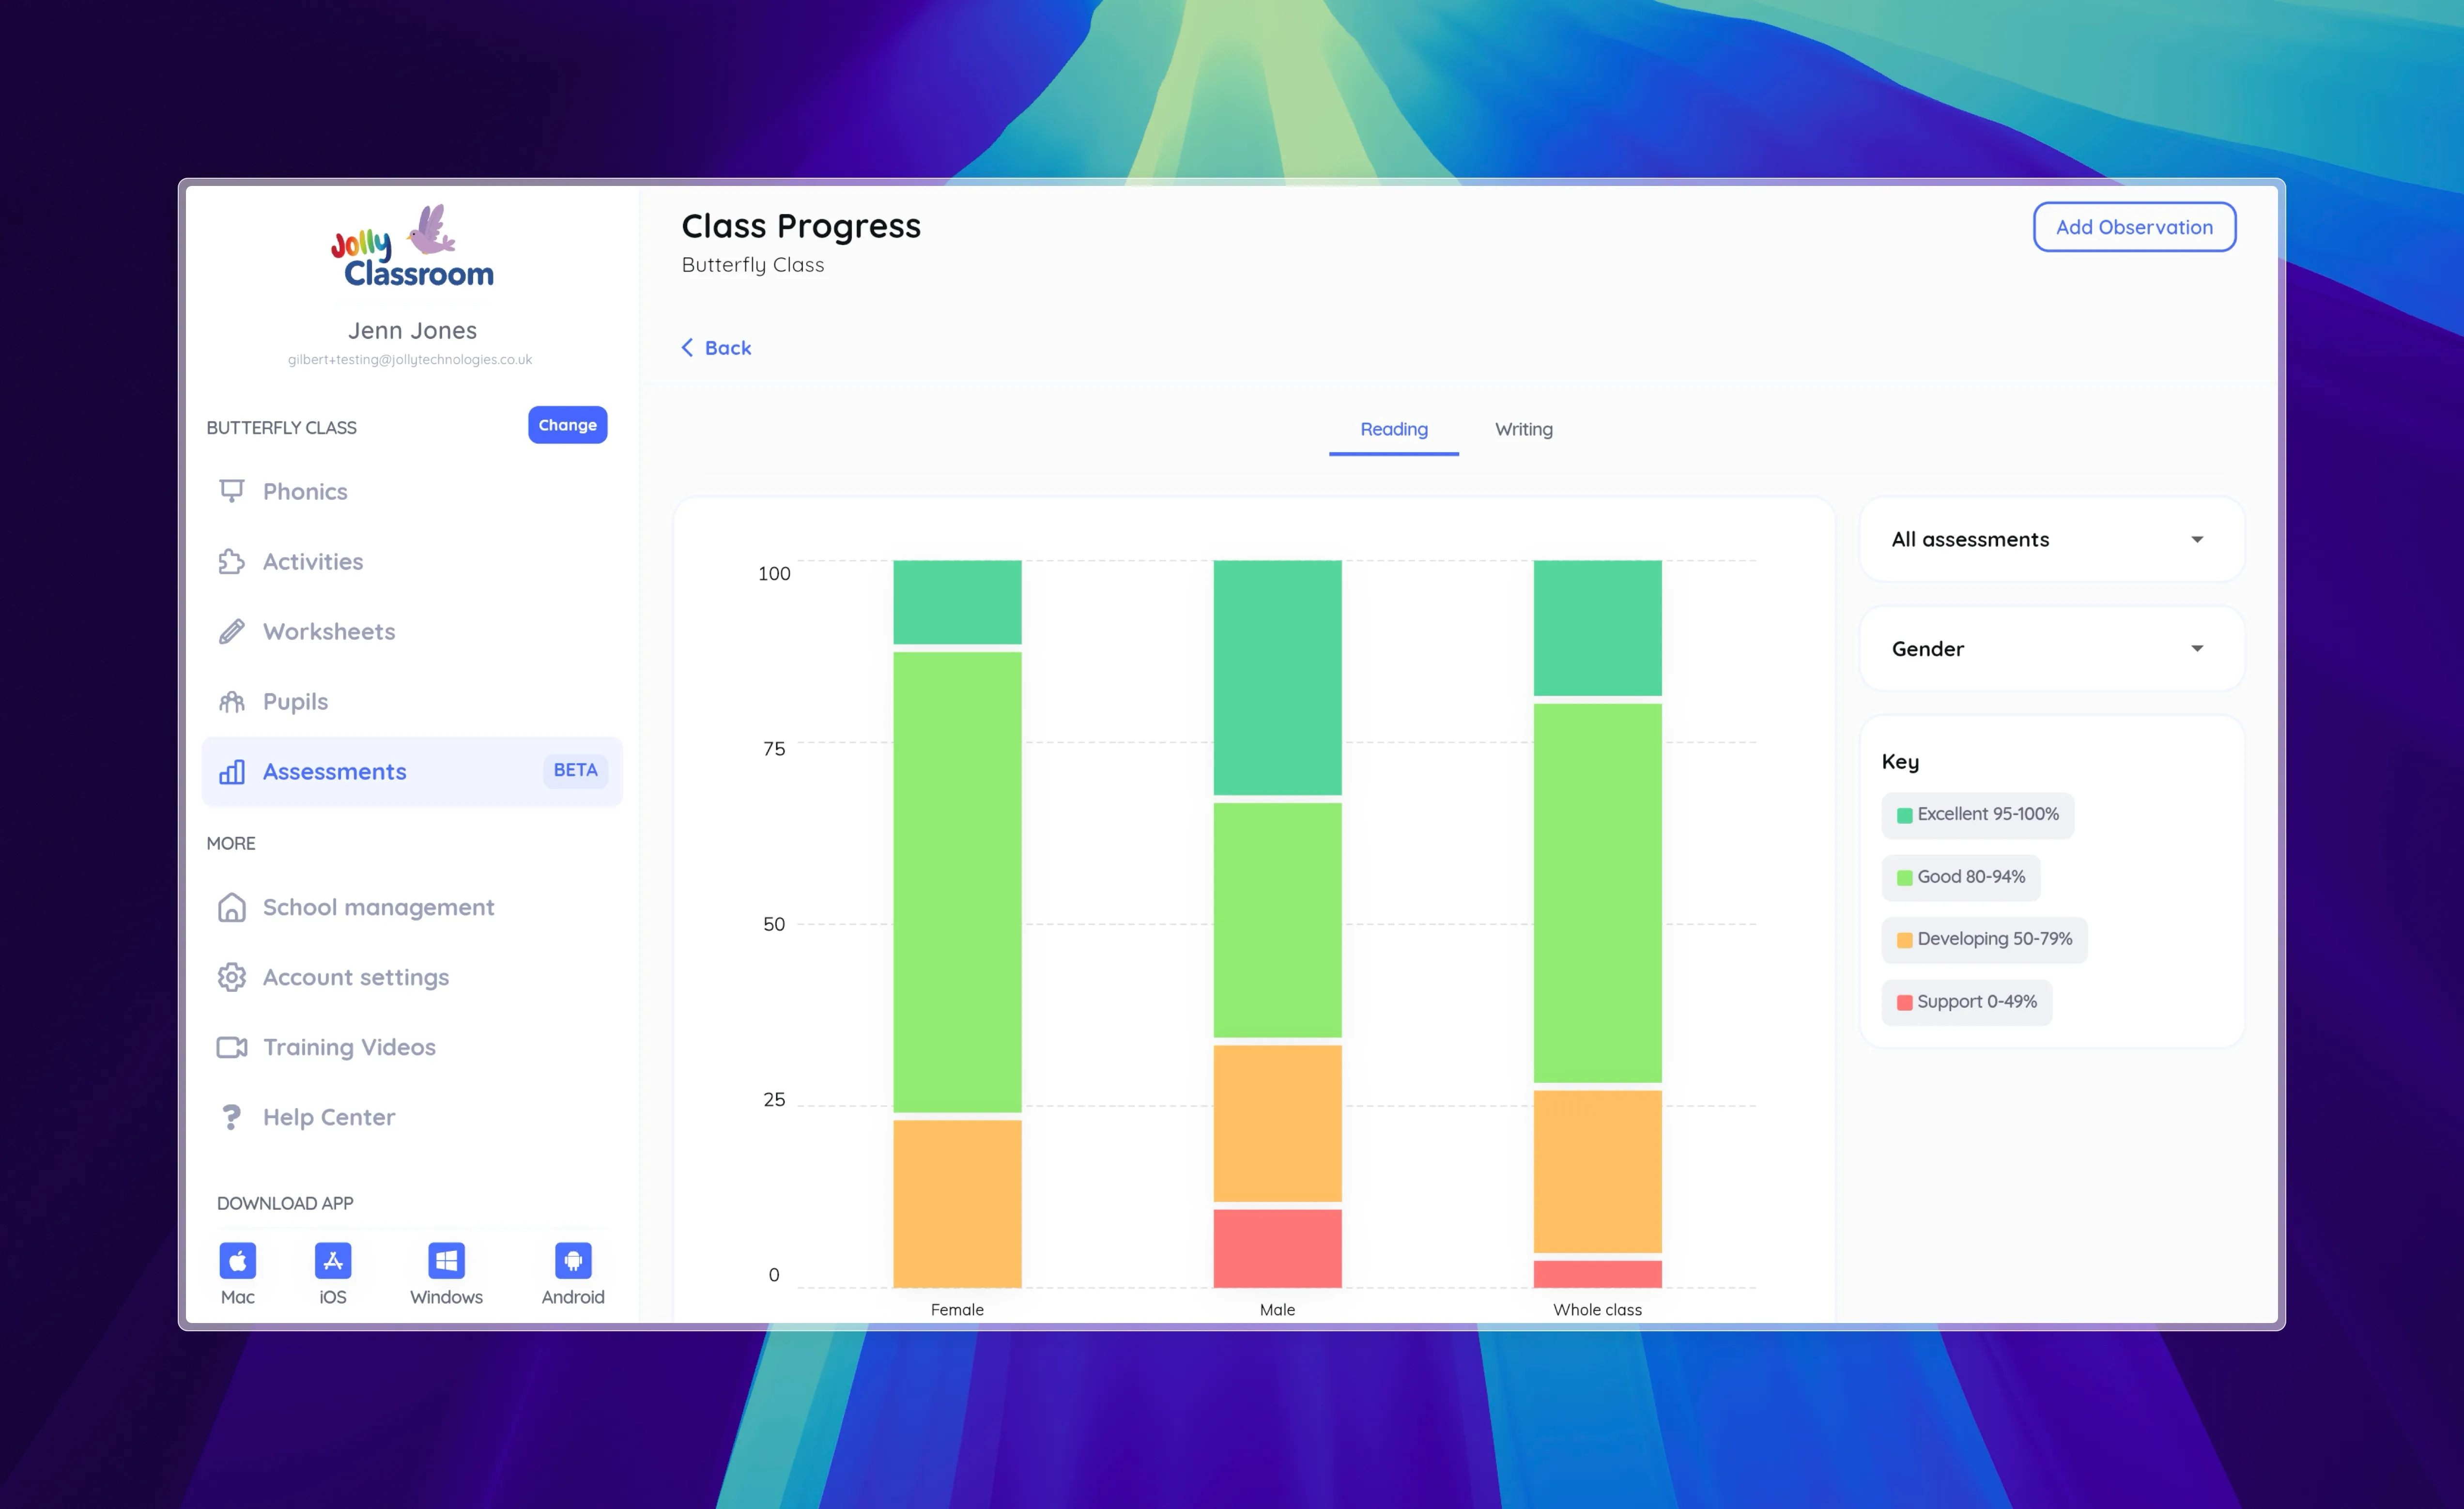The height and width of the screenshot is (1509, 2464).
Task: Toggle the Good 80-94% legend item
Action: 1960,877
